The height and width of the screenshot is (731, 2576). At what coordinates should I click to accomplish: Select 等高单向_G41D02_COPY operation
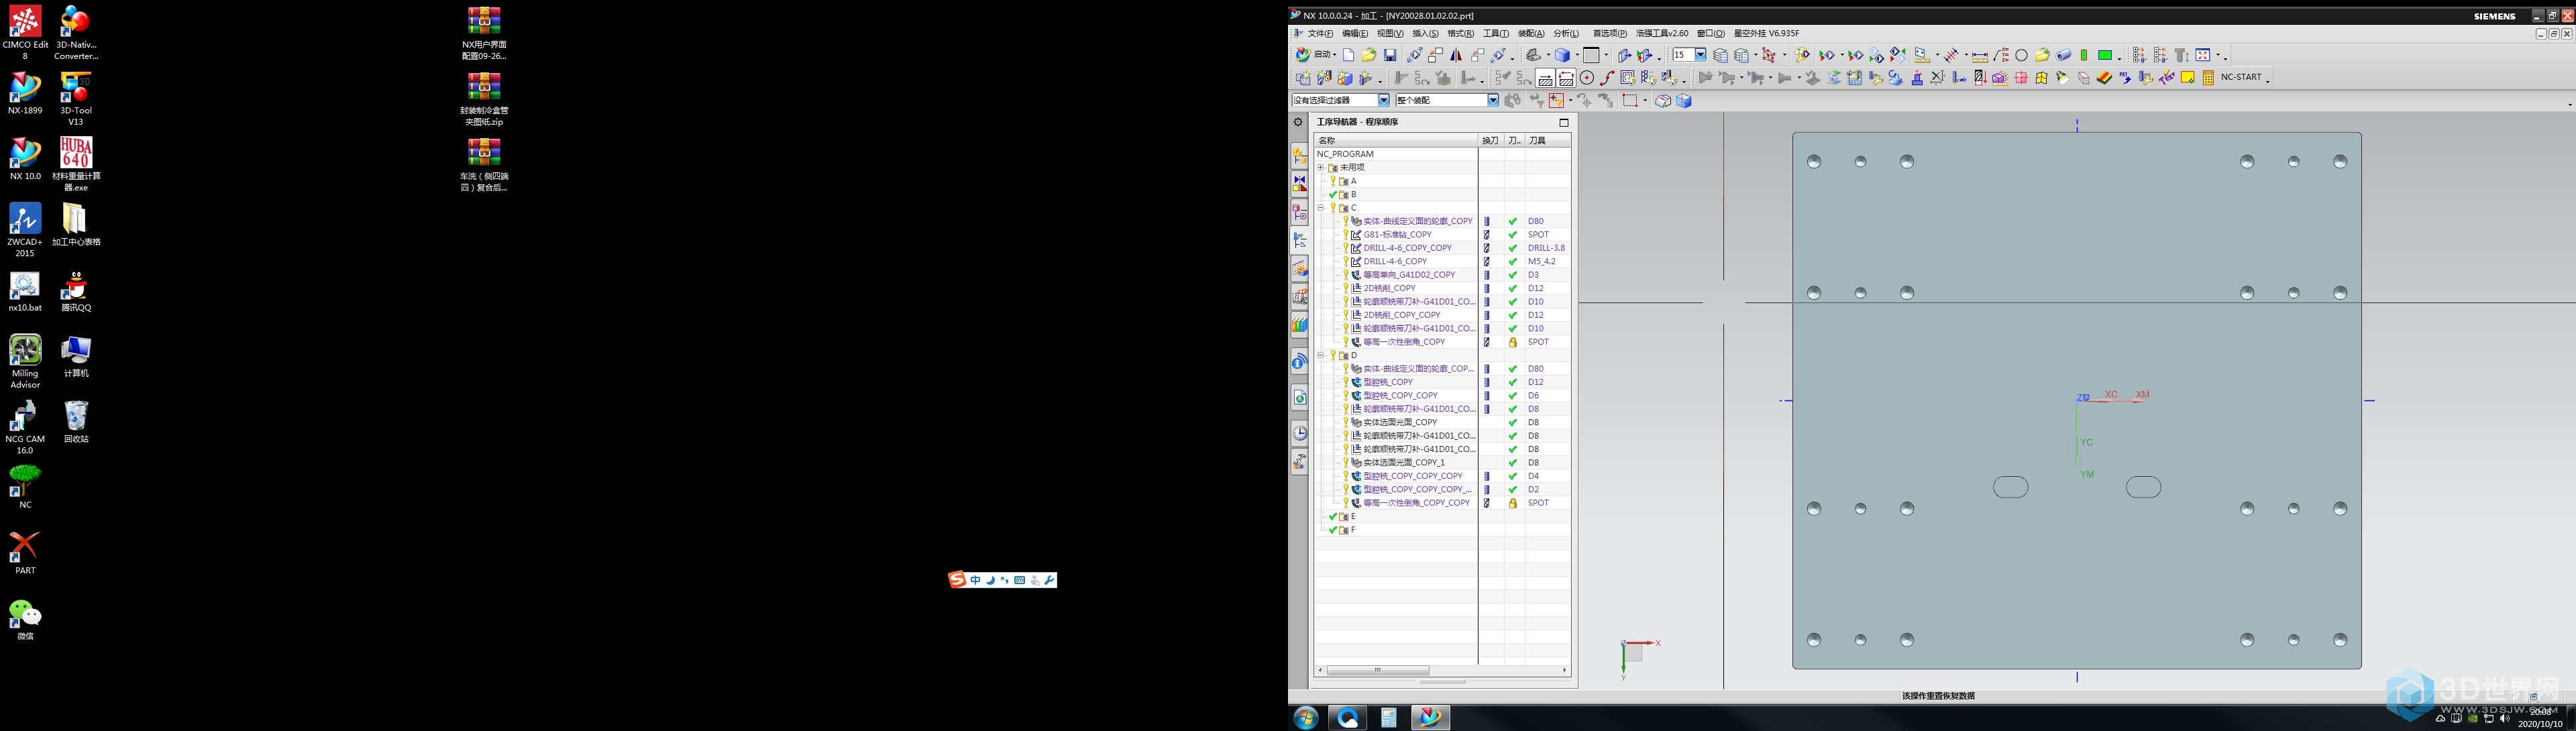point(1409,275)
